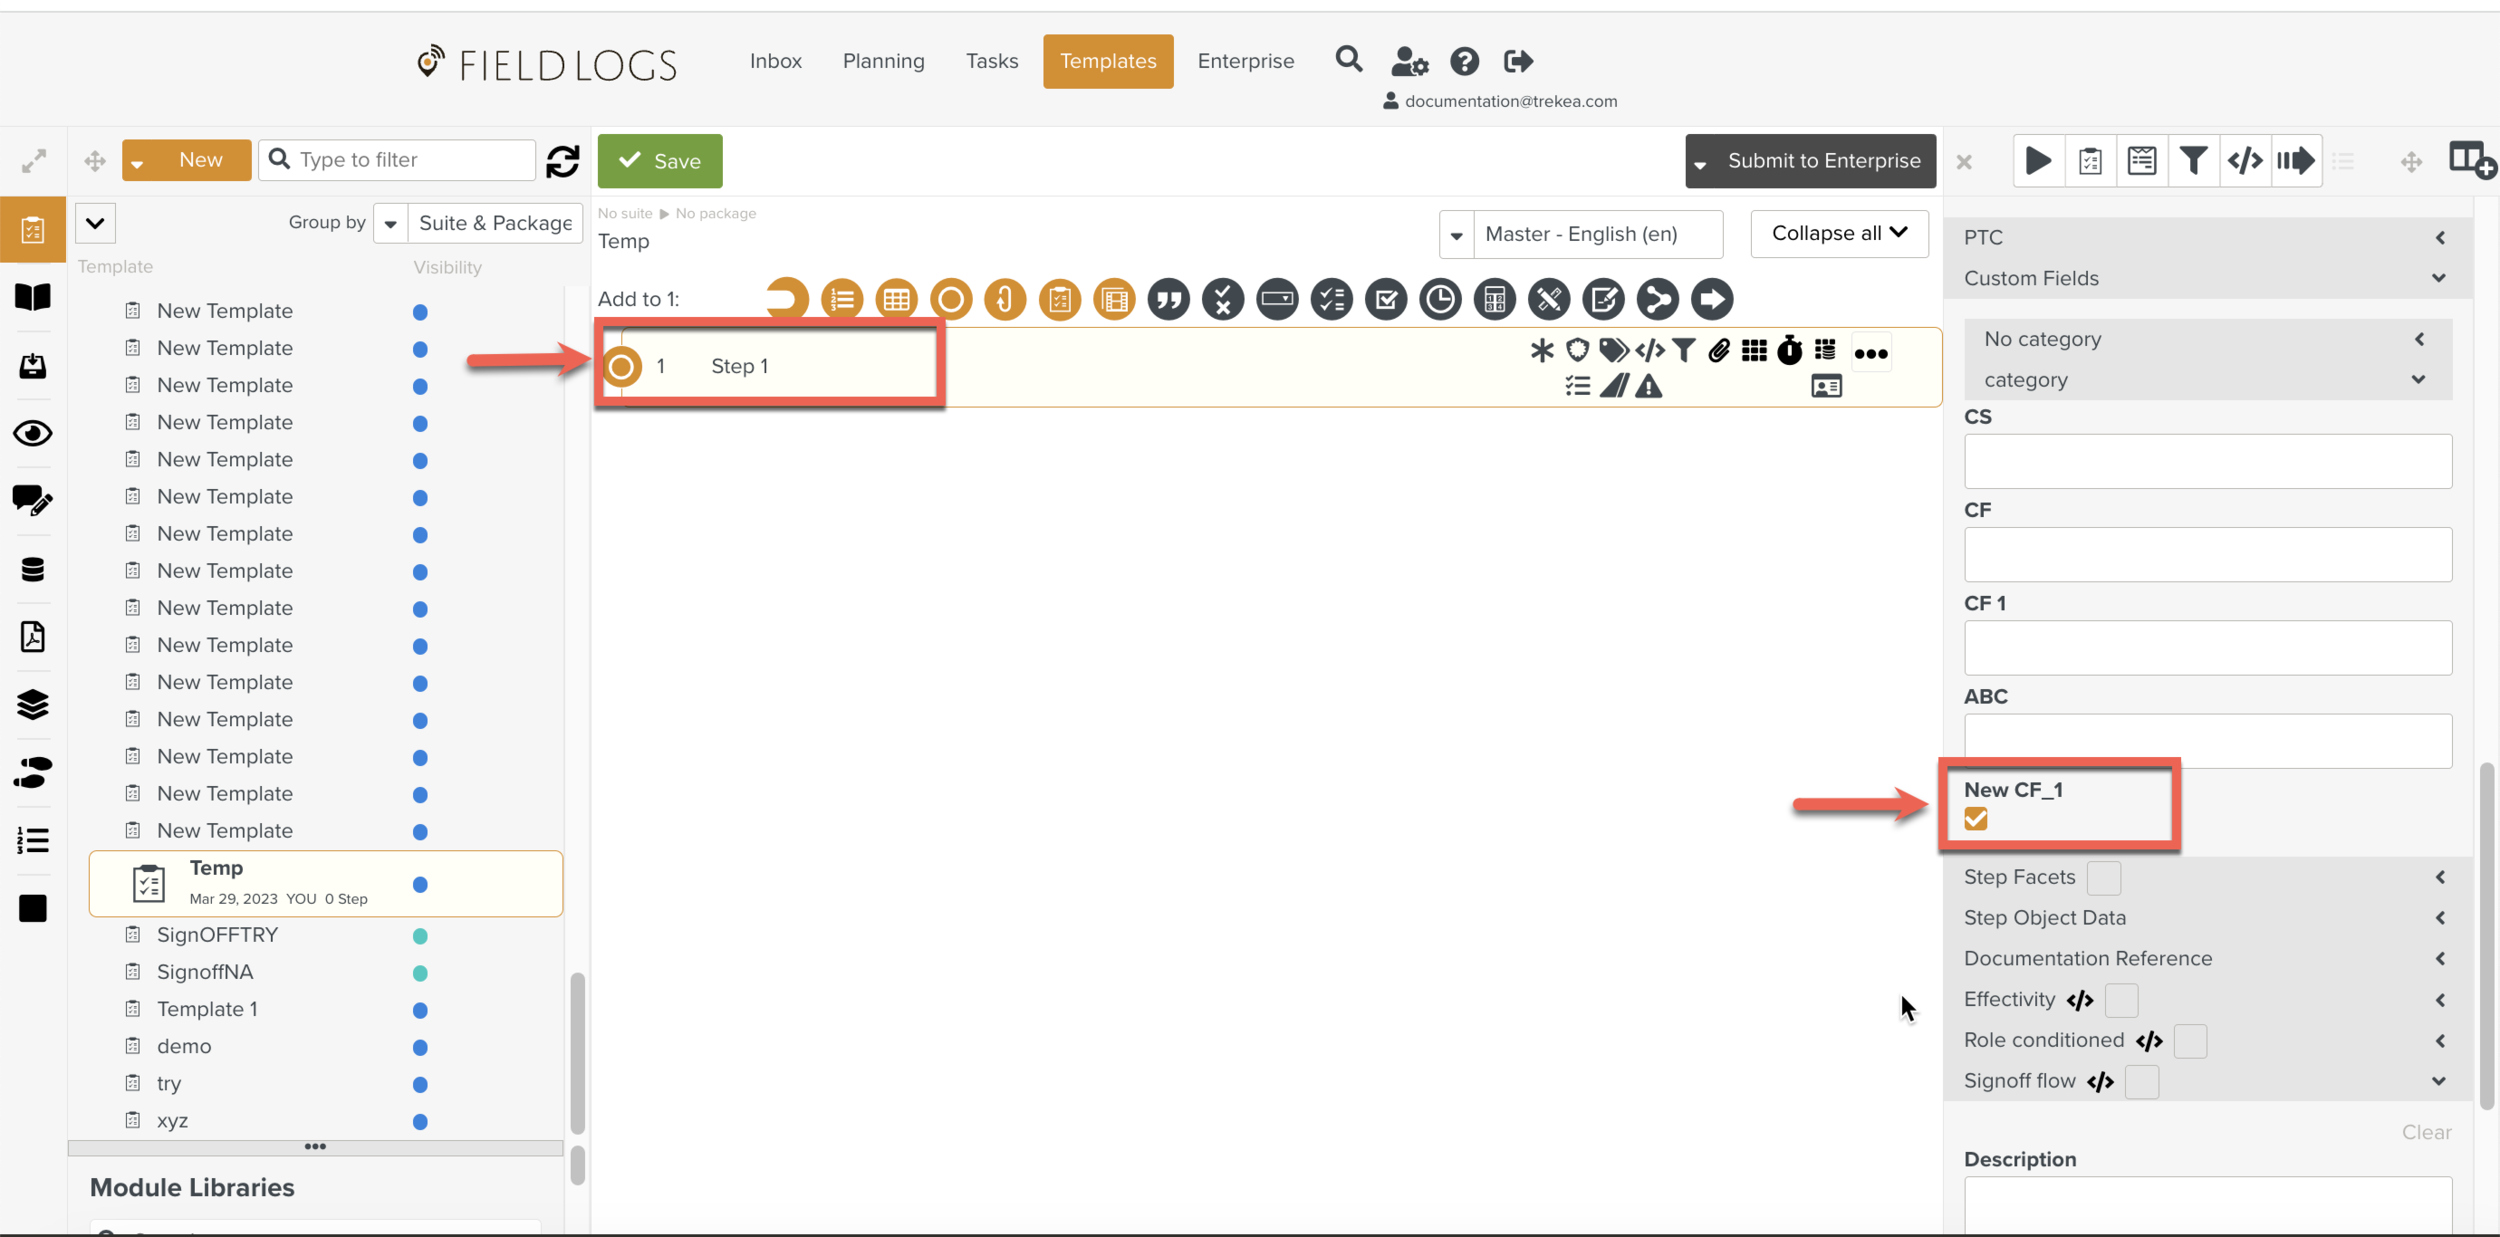The height and width of the screenshot is (1237, 2500).
Task: Toggle the New CF_1 checkbox
Action: pyautogui.click(x=1975, y=819)
